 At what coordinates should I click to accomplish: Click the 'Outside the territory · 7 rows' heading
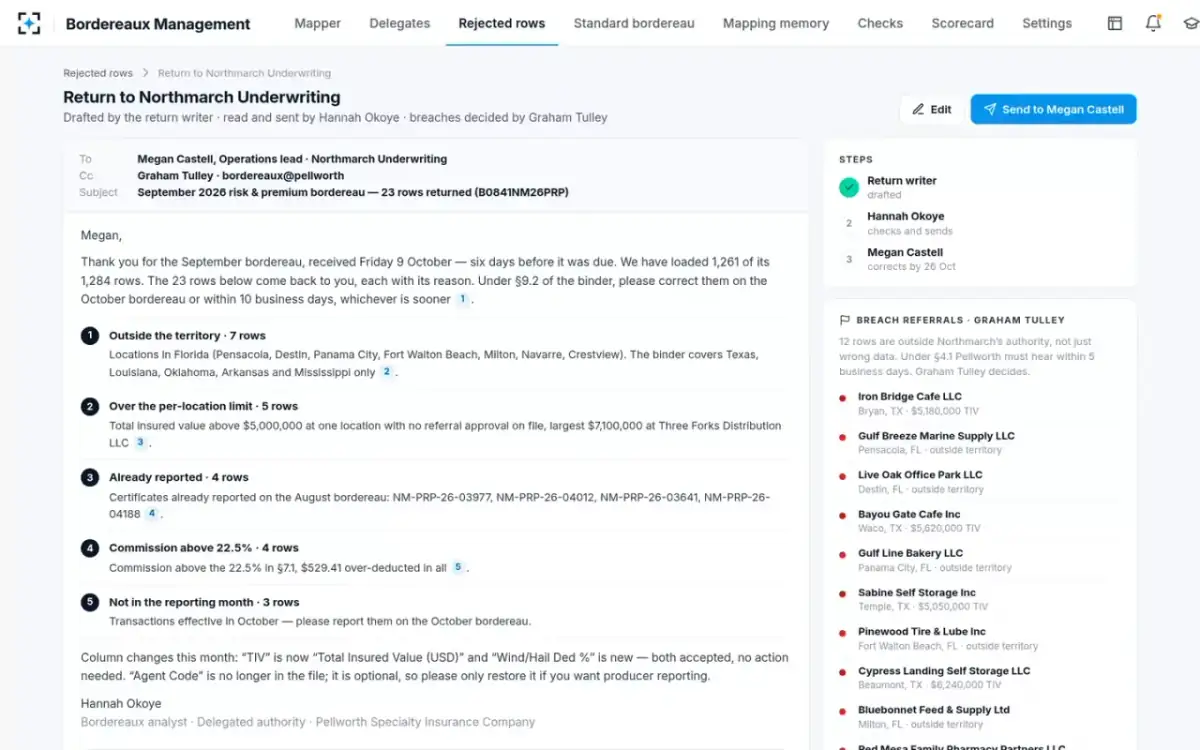click(187, 336)
